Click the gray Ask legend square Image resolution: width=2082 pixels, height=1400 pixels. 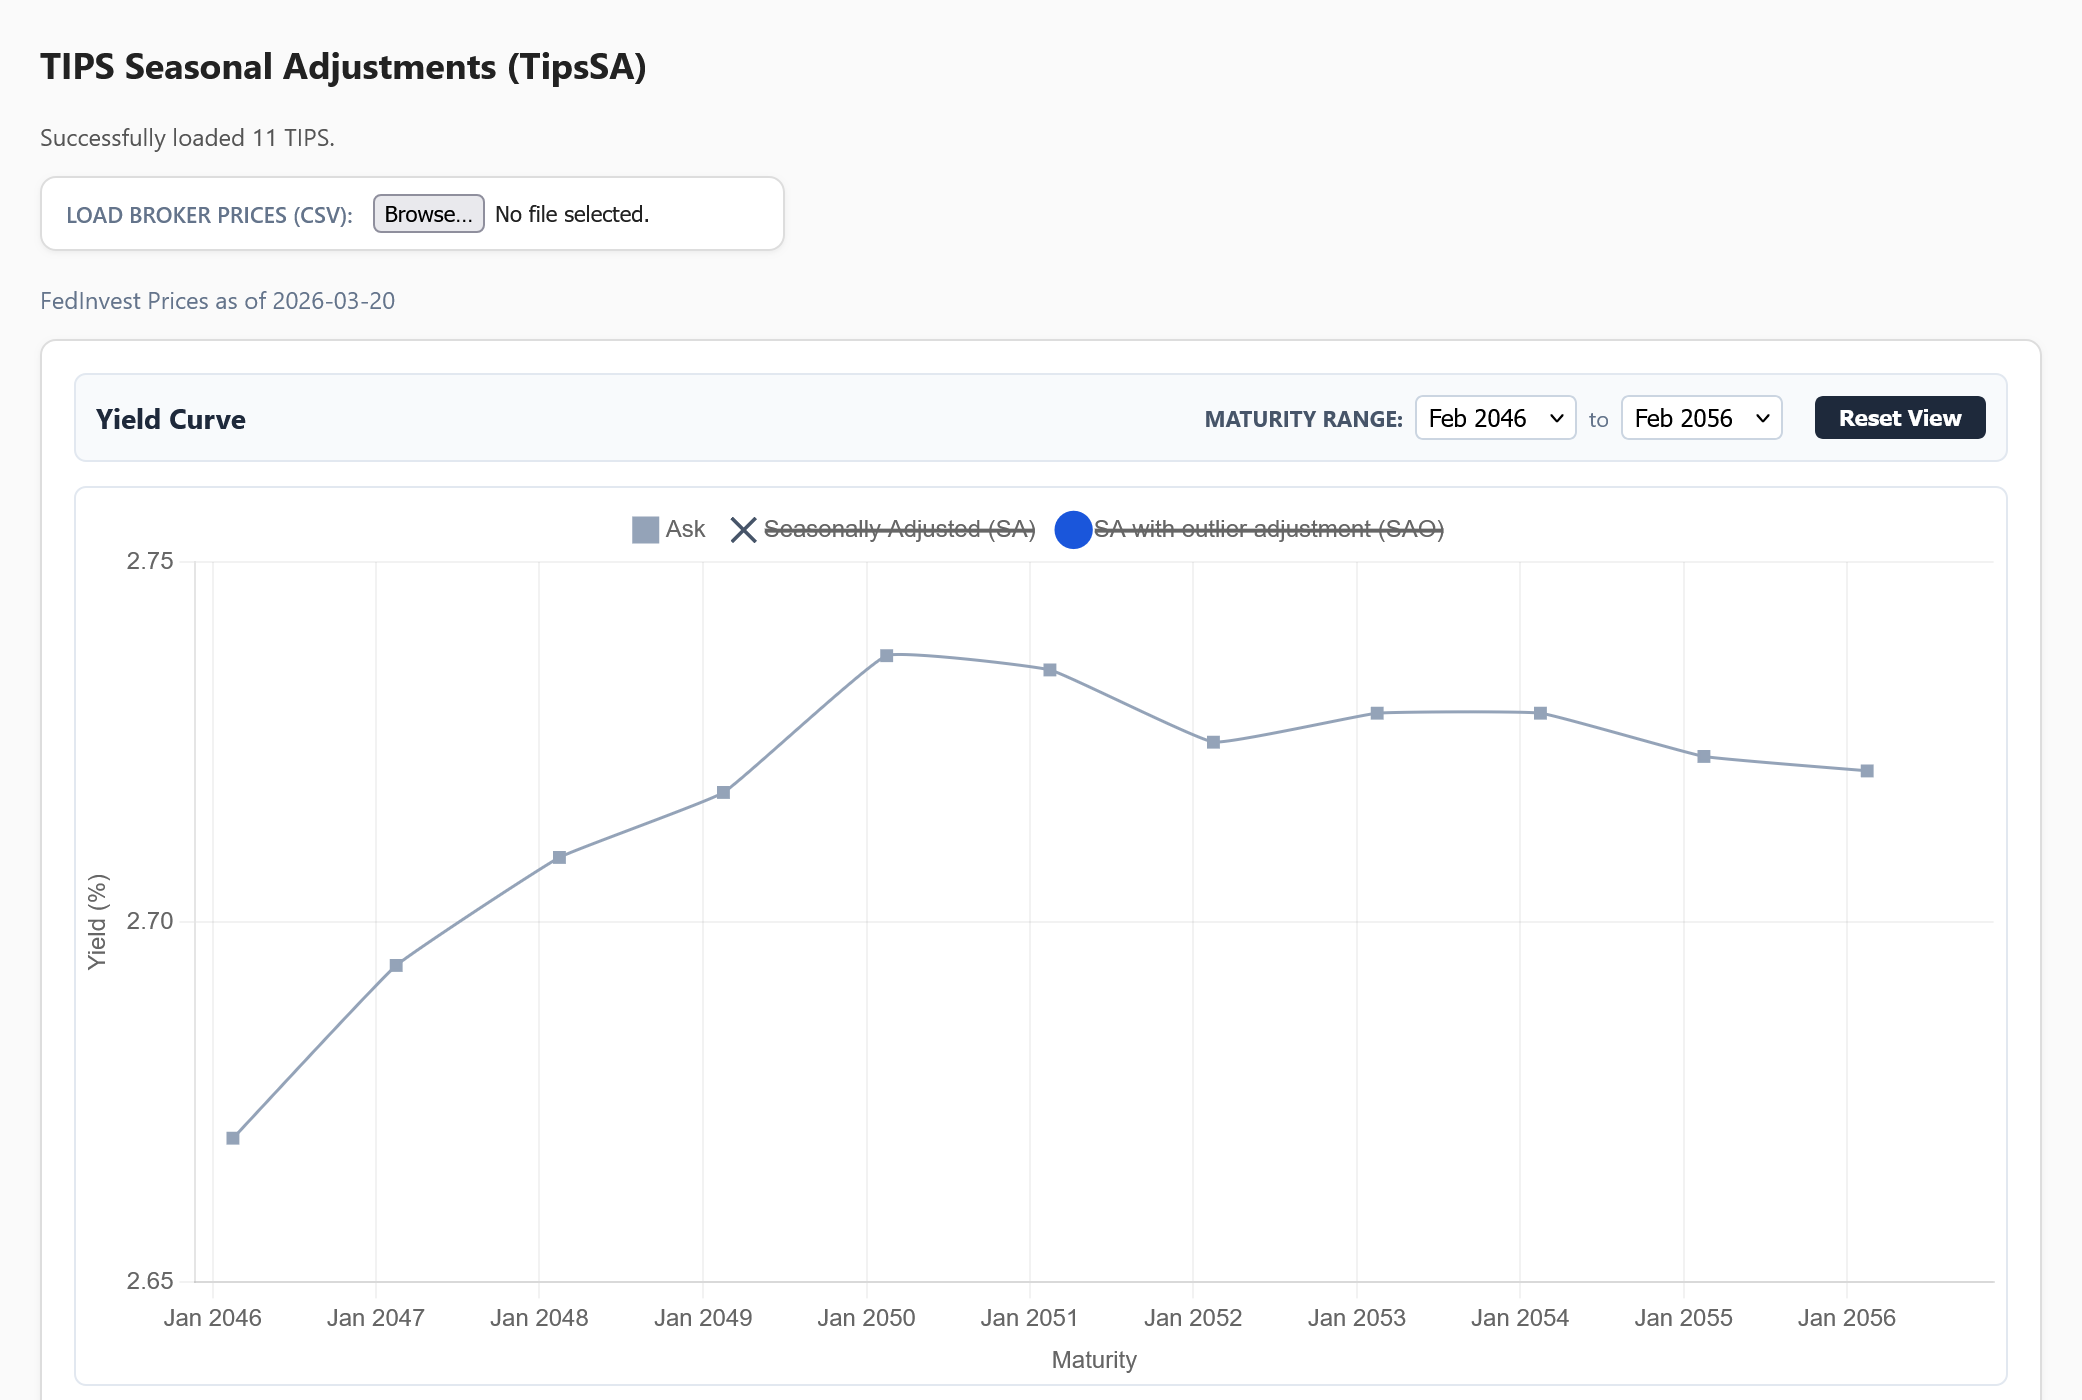tap(645, 530)
